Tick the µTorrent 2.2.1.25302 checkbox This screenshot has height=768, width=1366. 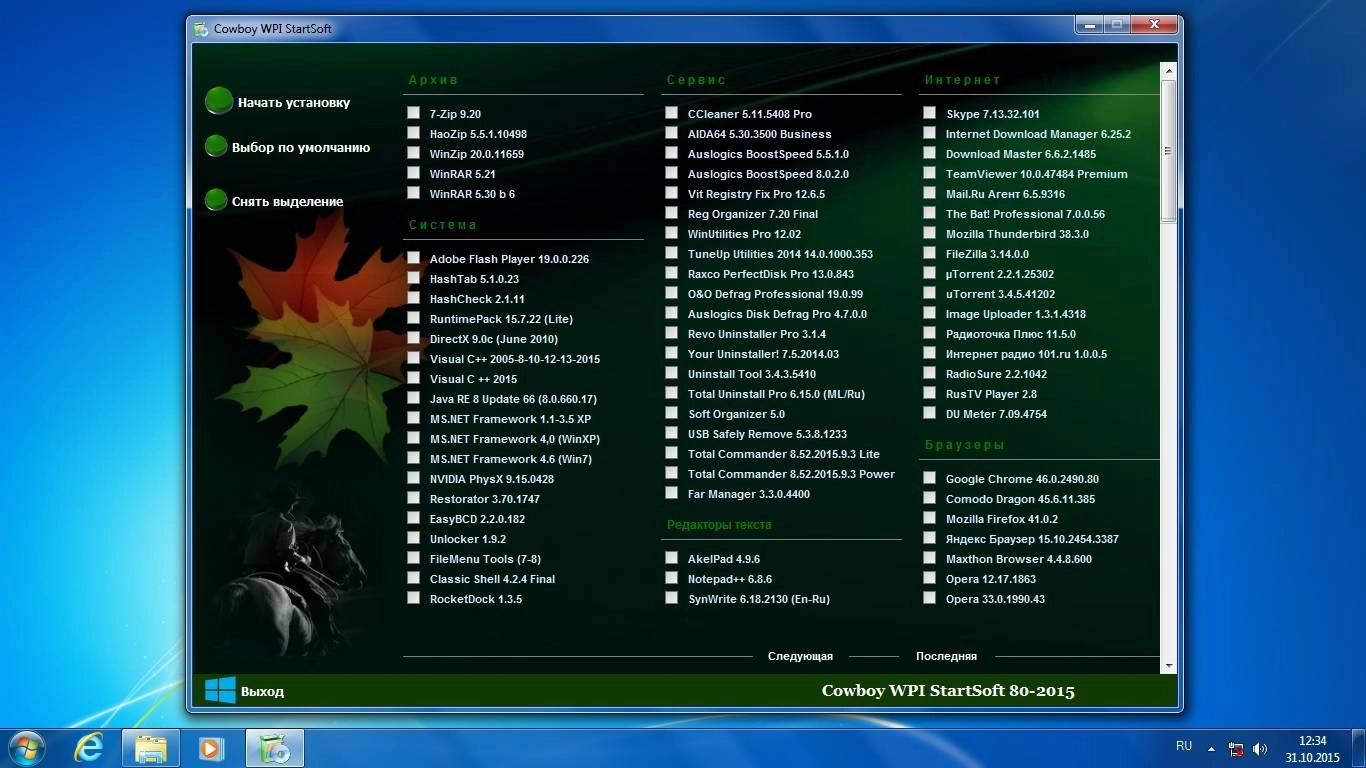[930, 273]
